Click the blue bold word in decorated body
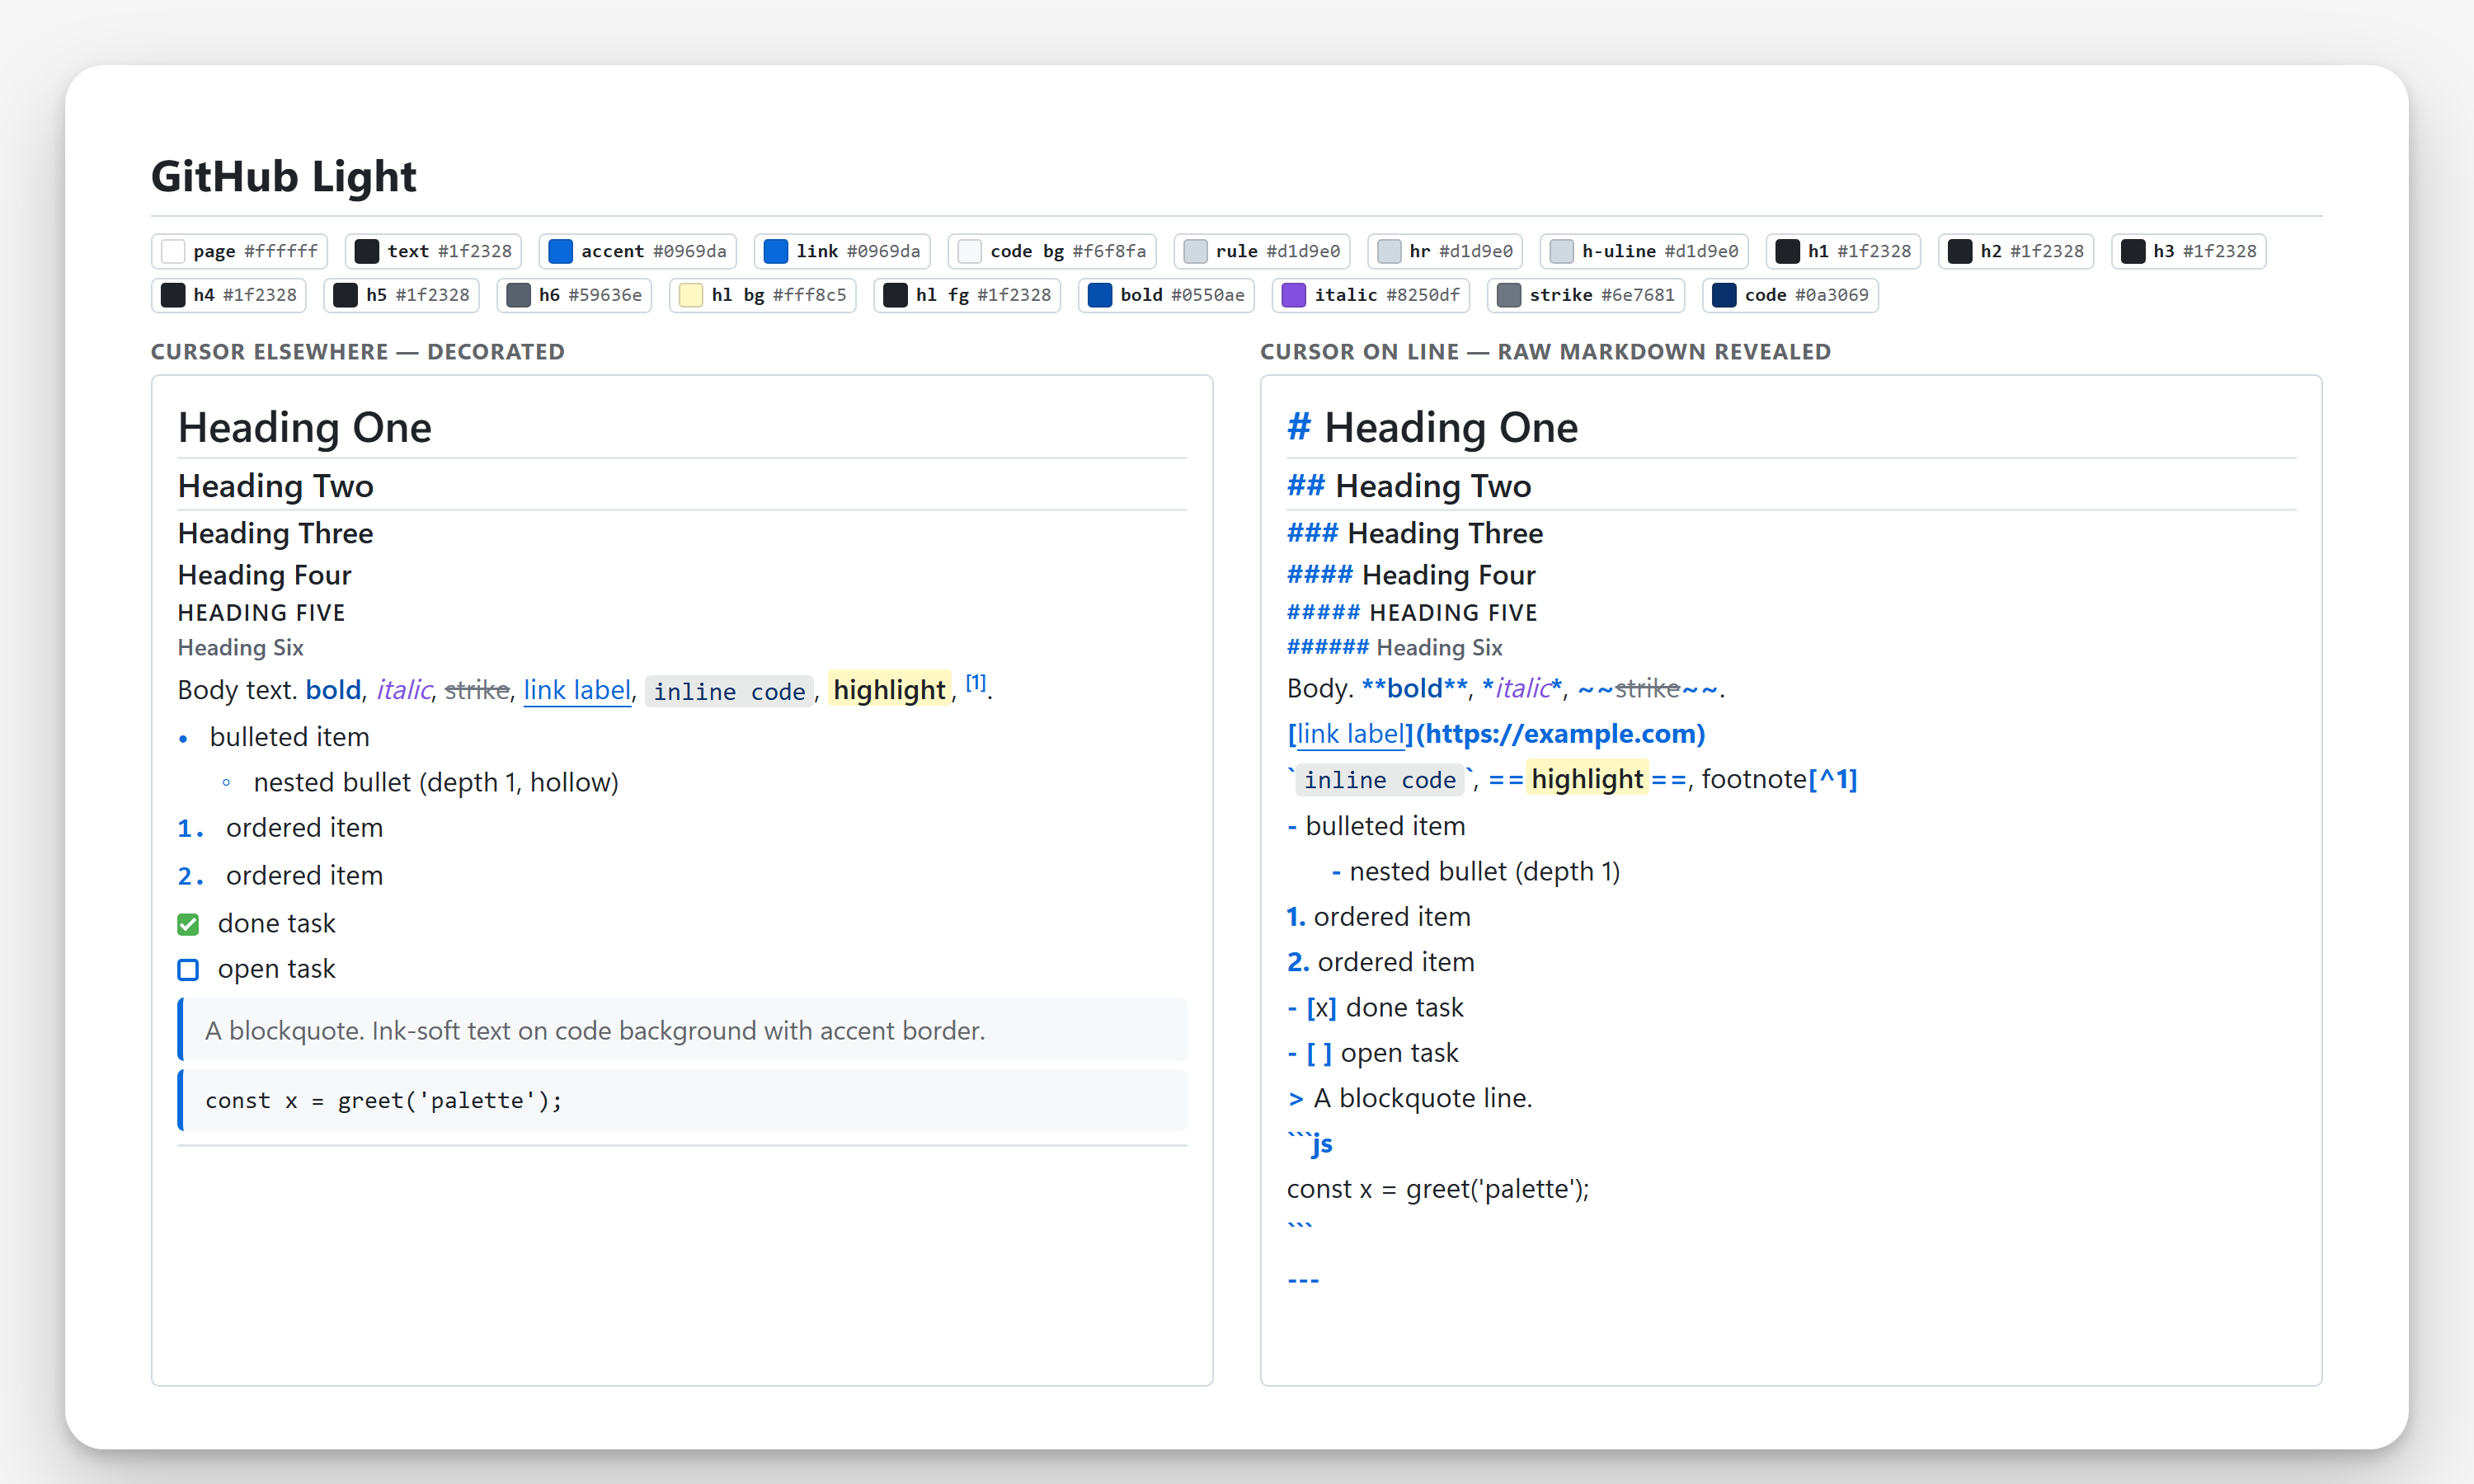The width and height of the screenshot is (2474, 1484). tap(333, 690)
